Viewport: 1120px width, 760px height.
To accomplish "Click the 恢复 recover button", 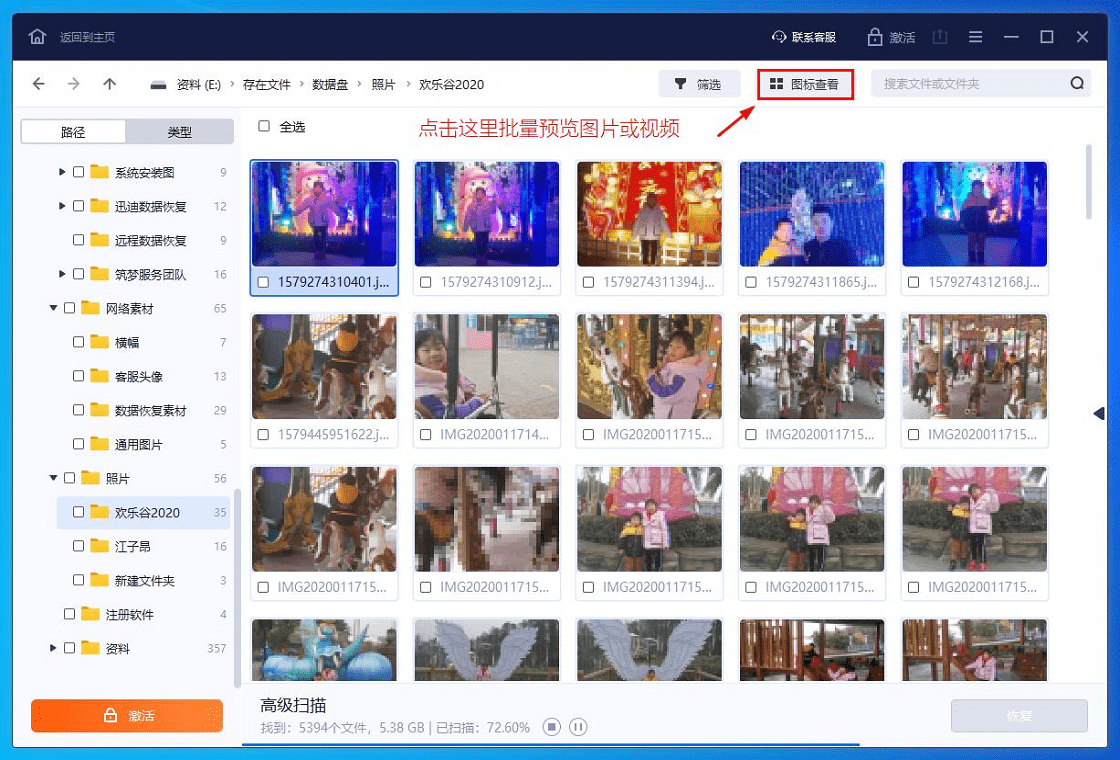I will 1019,716.
